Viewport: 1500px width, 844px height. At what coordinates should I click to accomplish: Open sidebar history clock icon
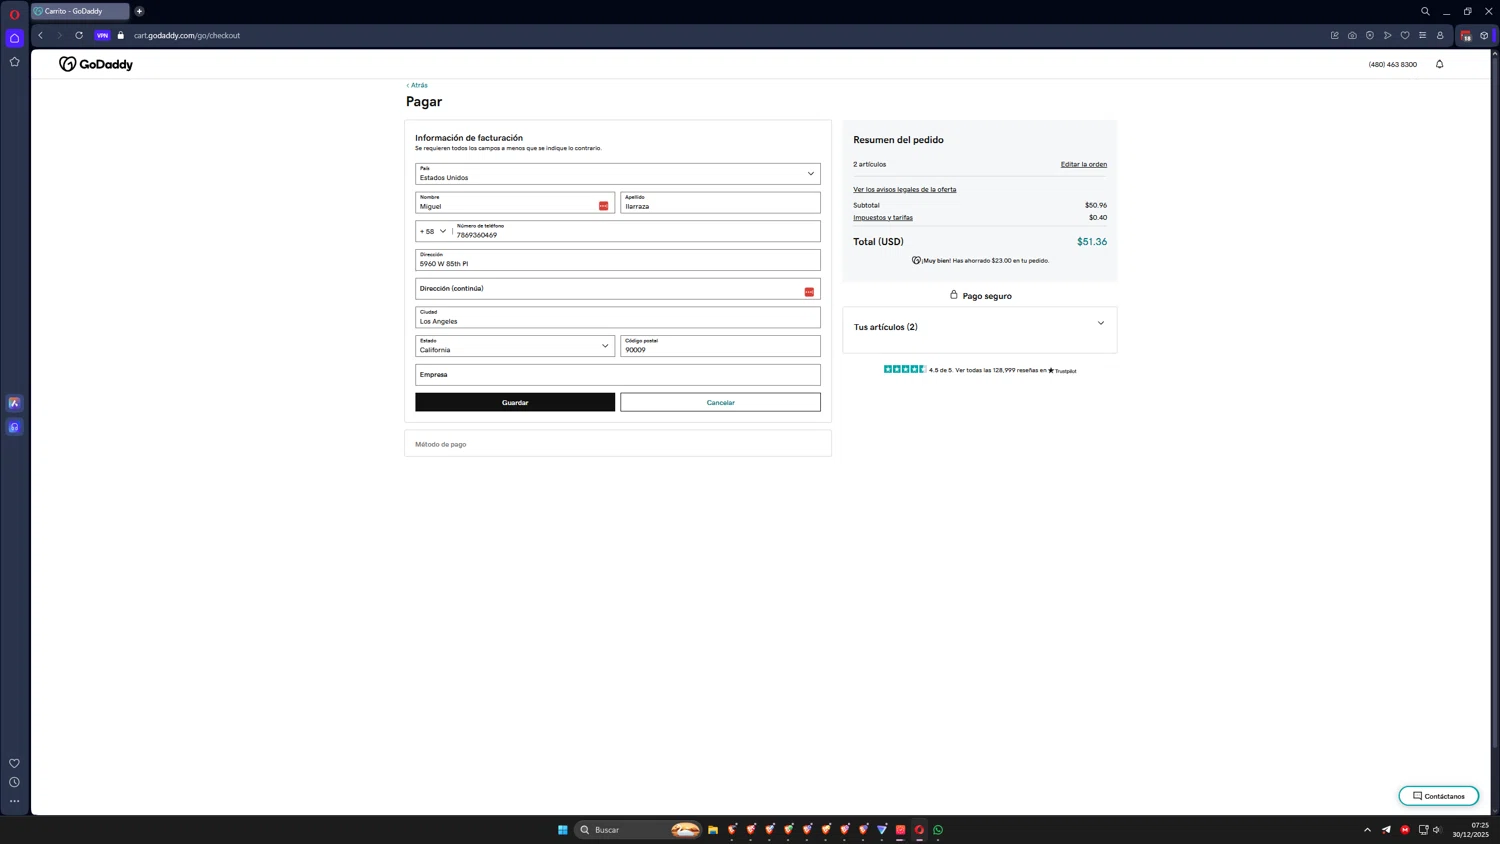point(14,782)
